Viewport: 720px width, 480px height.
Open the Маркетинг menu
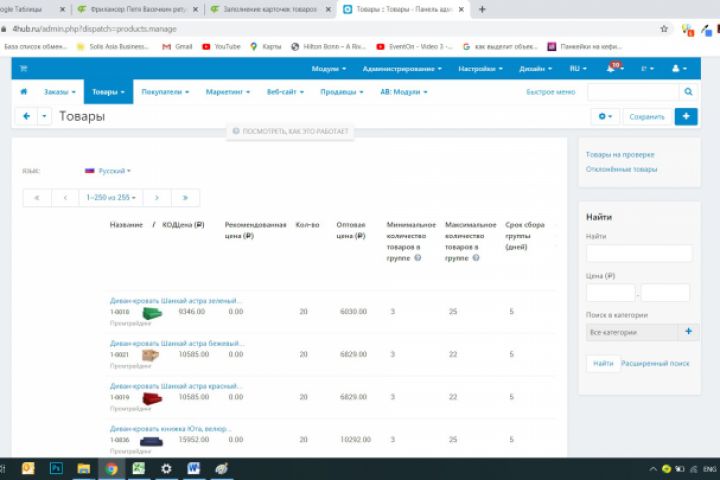tap(228, 92)
